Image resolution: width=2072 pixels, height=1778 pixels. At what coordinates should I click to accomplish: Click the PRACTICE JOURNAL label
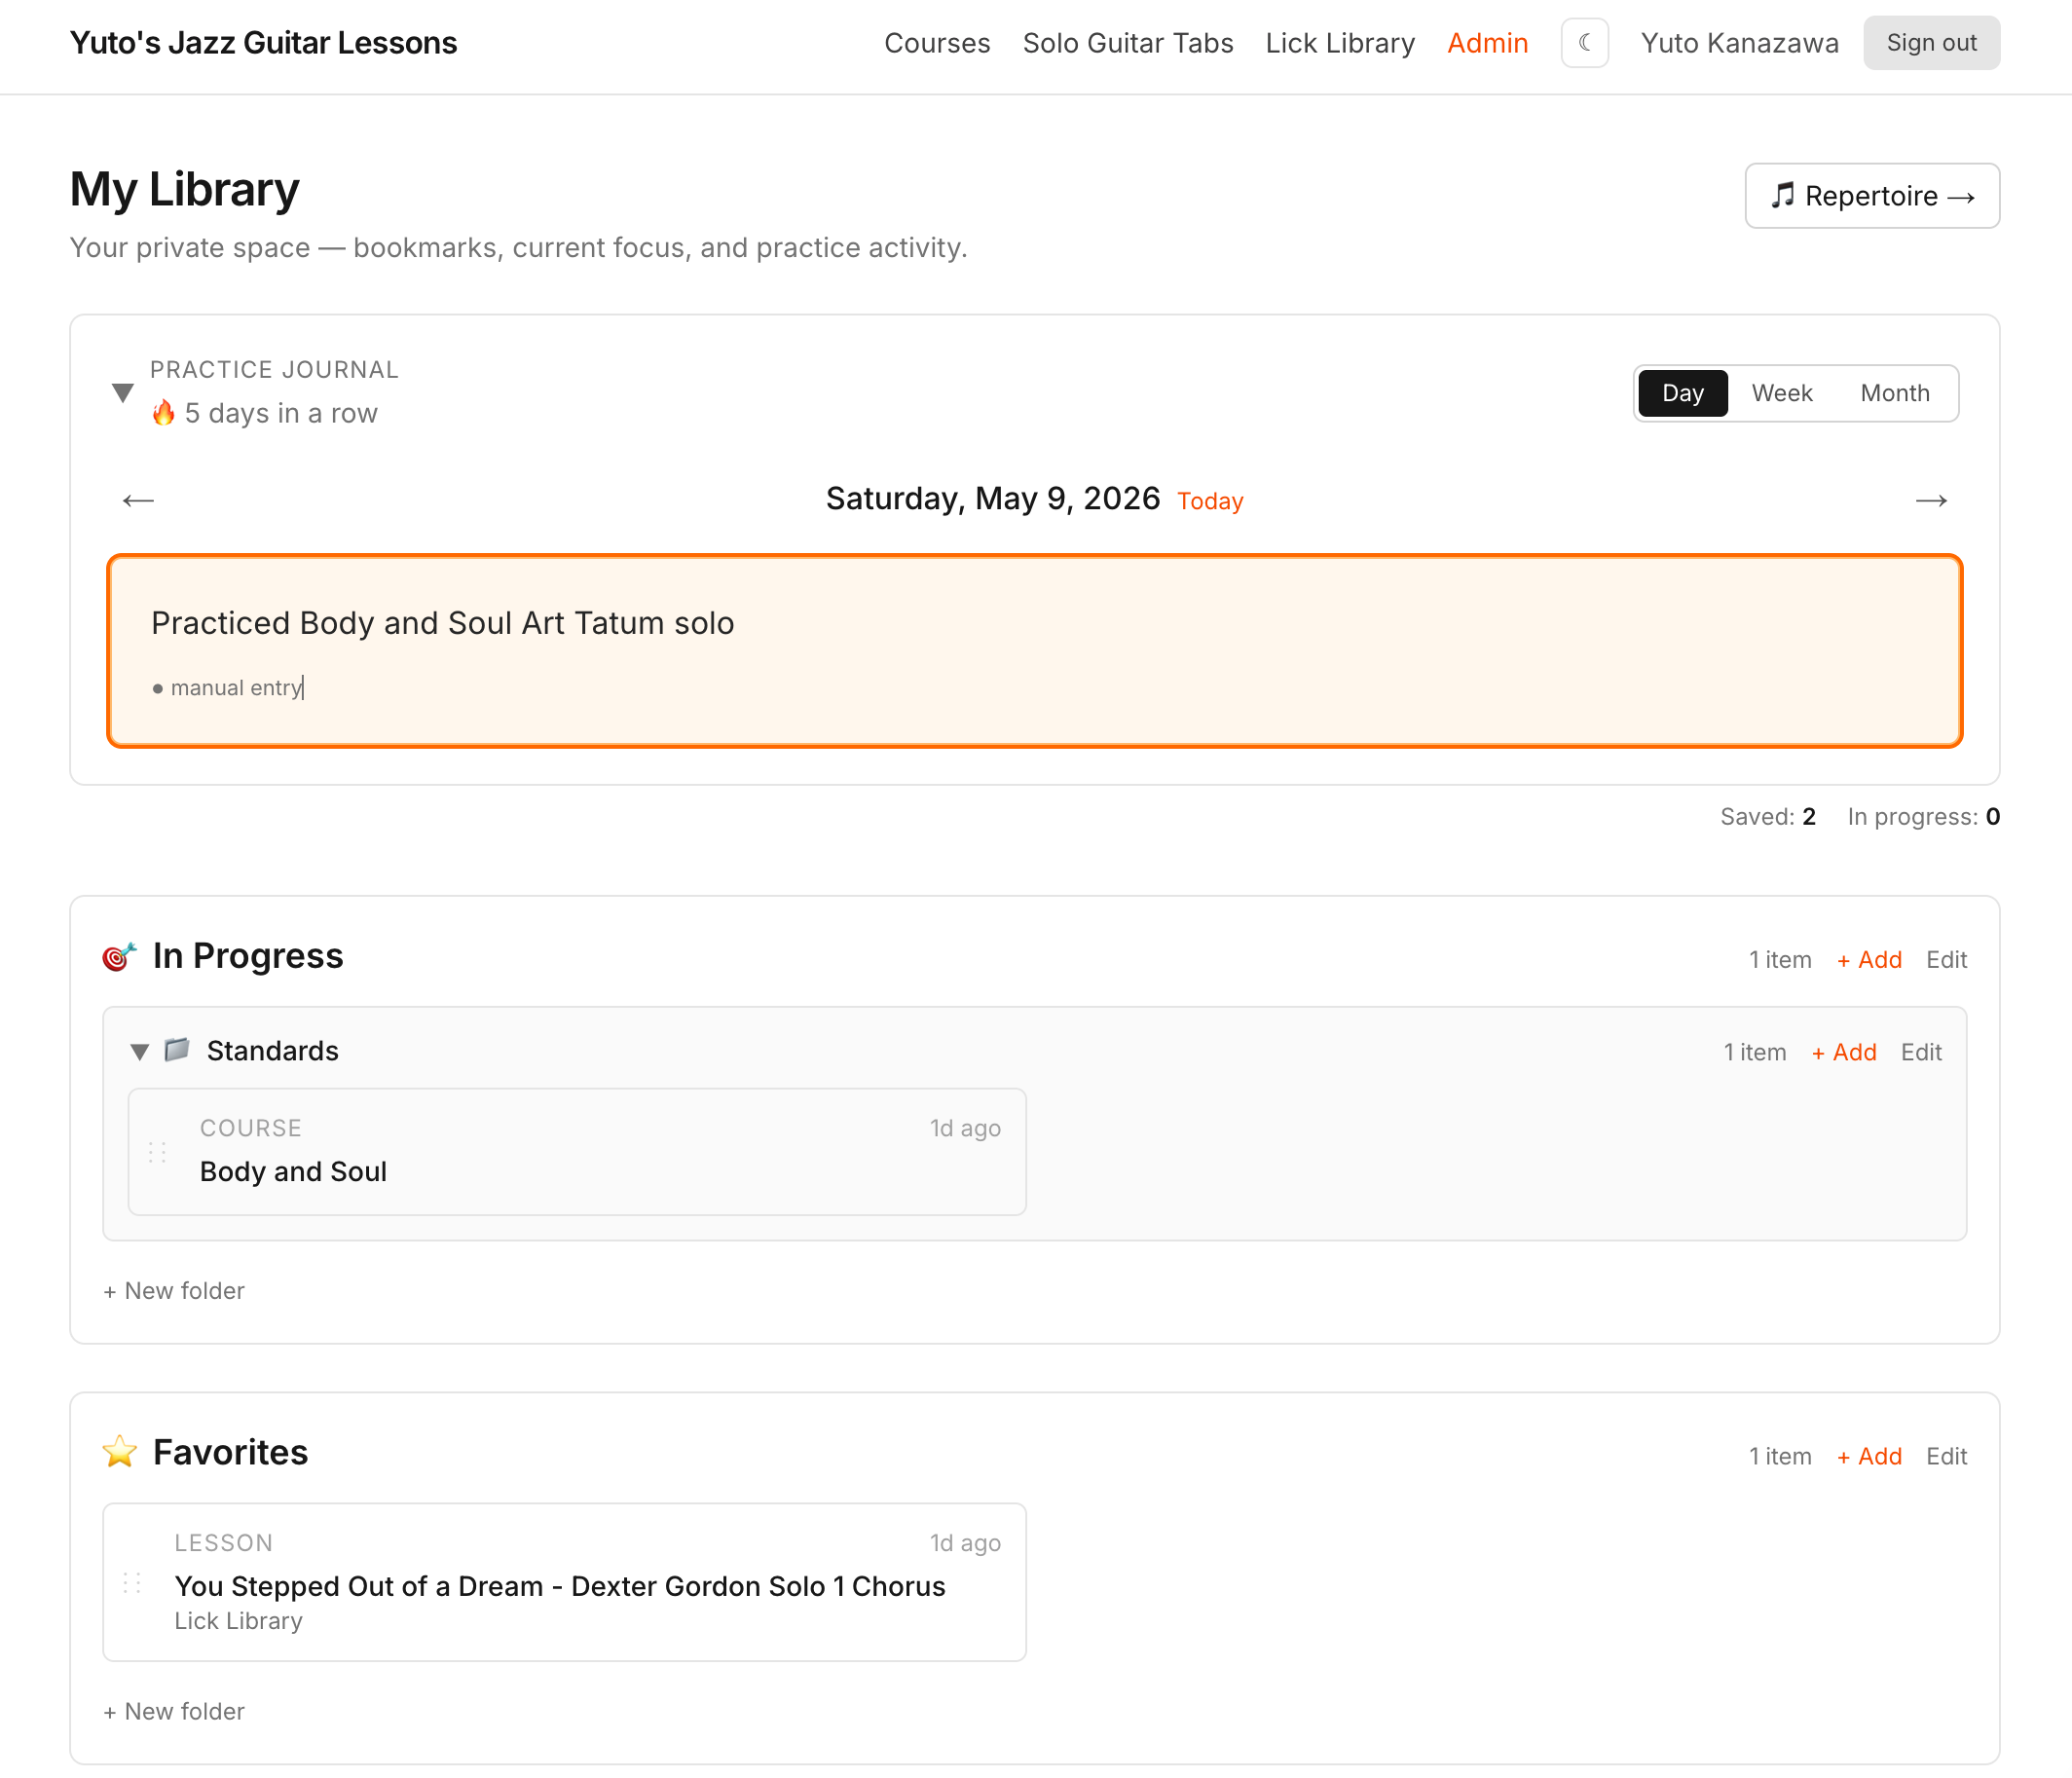pos(274,370)
